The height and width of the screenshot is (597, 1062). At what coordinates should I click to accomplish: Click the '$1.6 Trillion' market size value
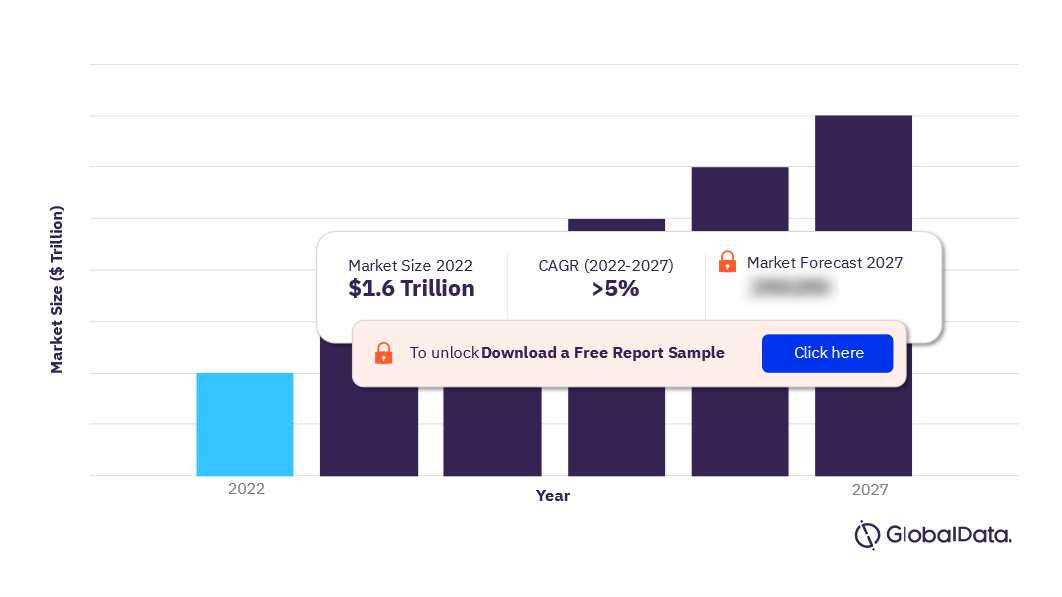pyautogui.click(x=411, y=289)
